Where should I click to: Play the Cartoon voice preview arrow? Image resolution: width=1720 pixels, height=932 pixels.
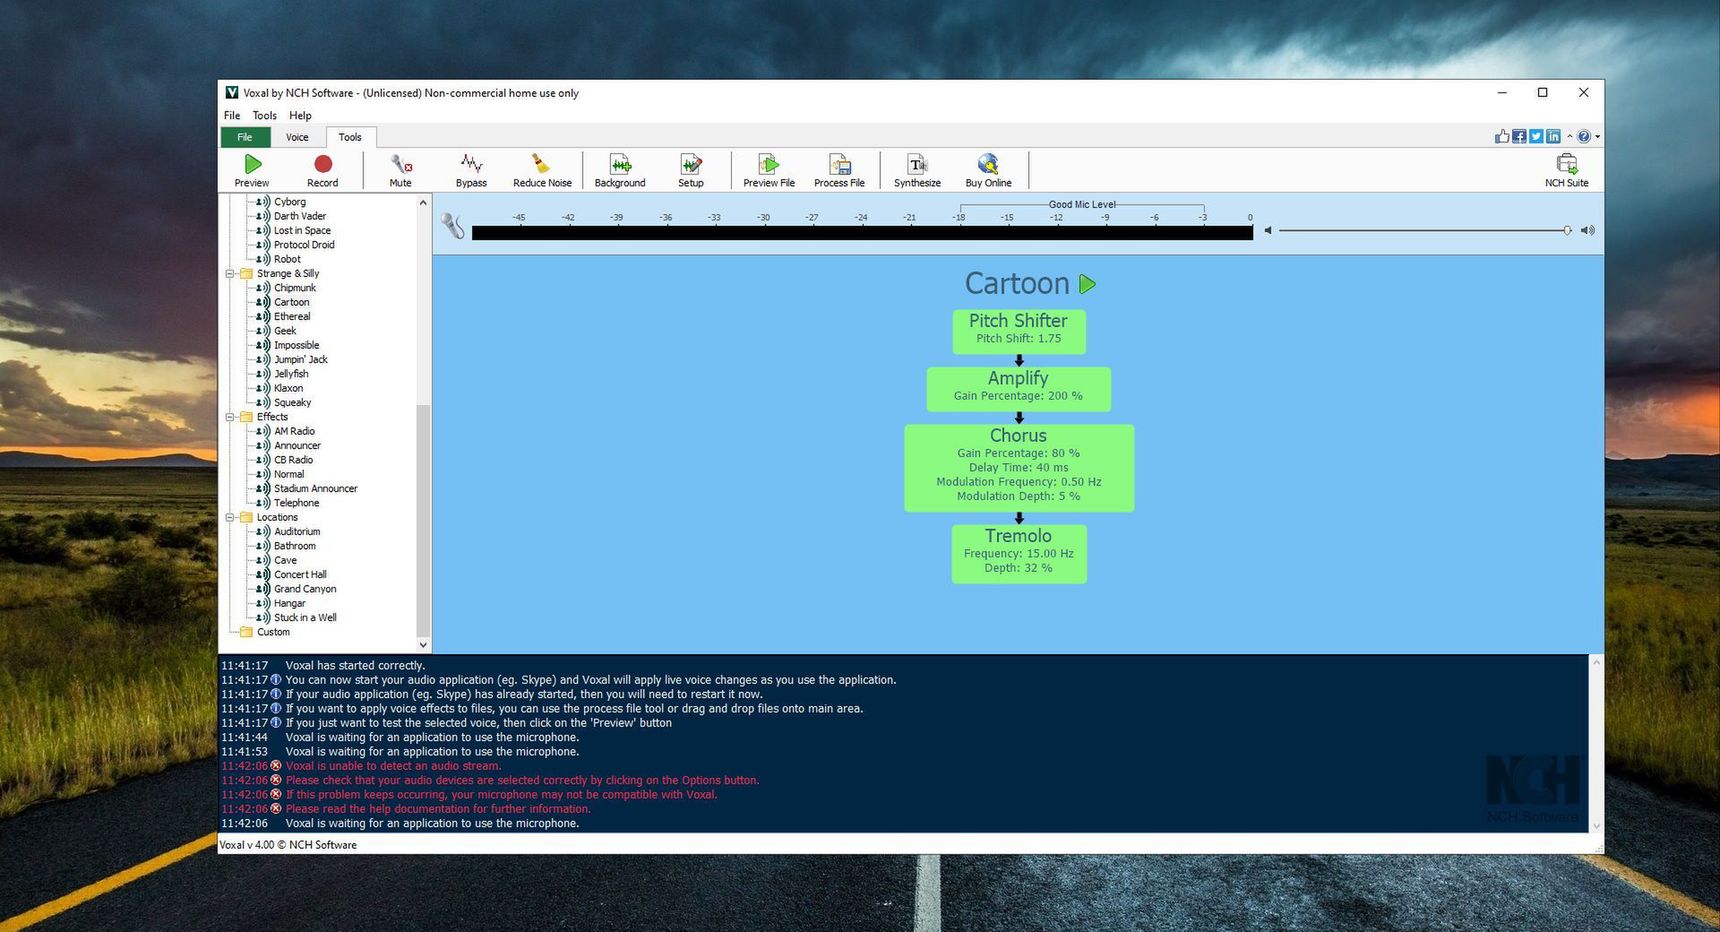(x=1087, y=284)
